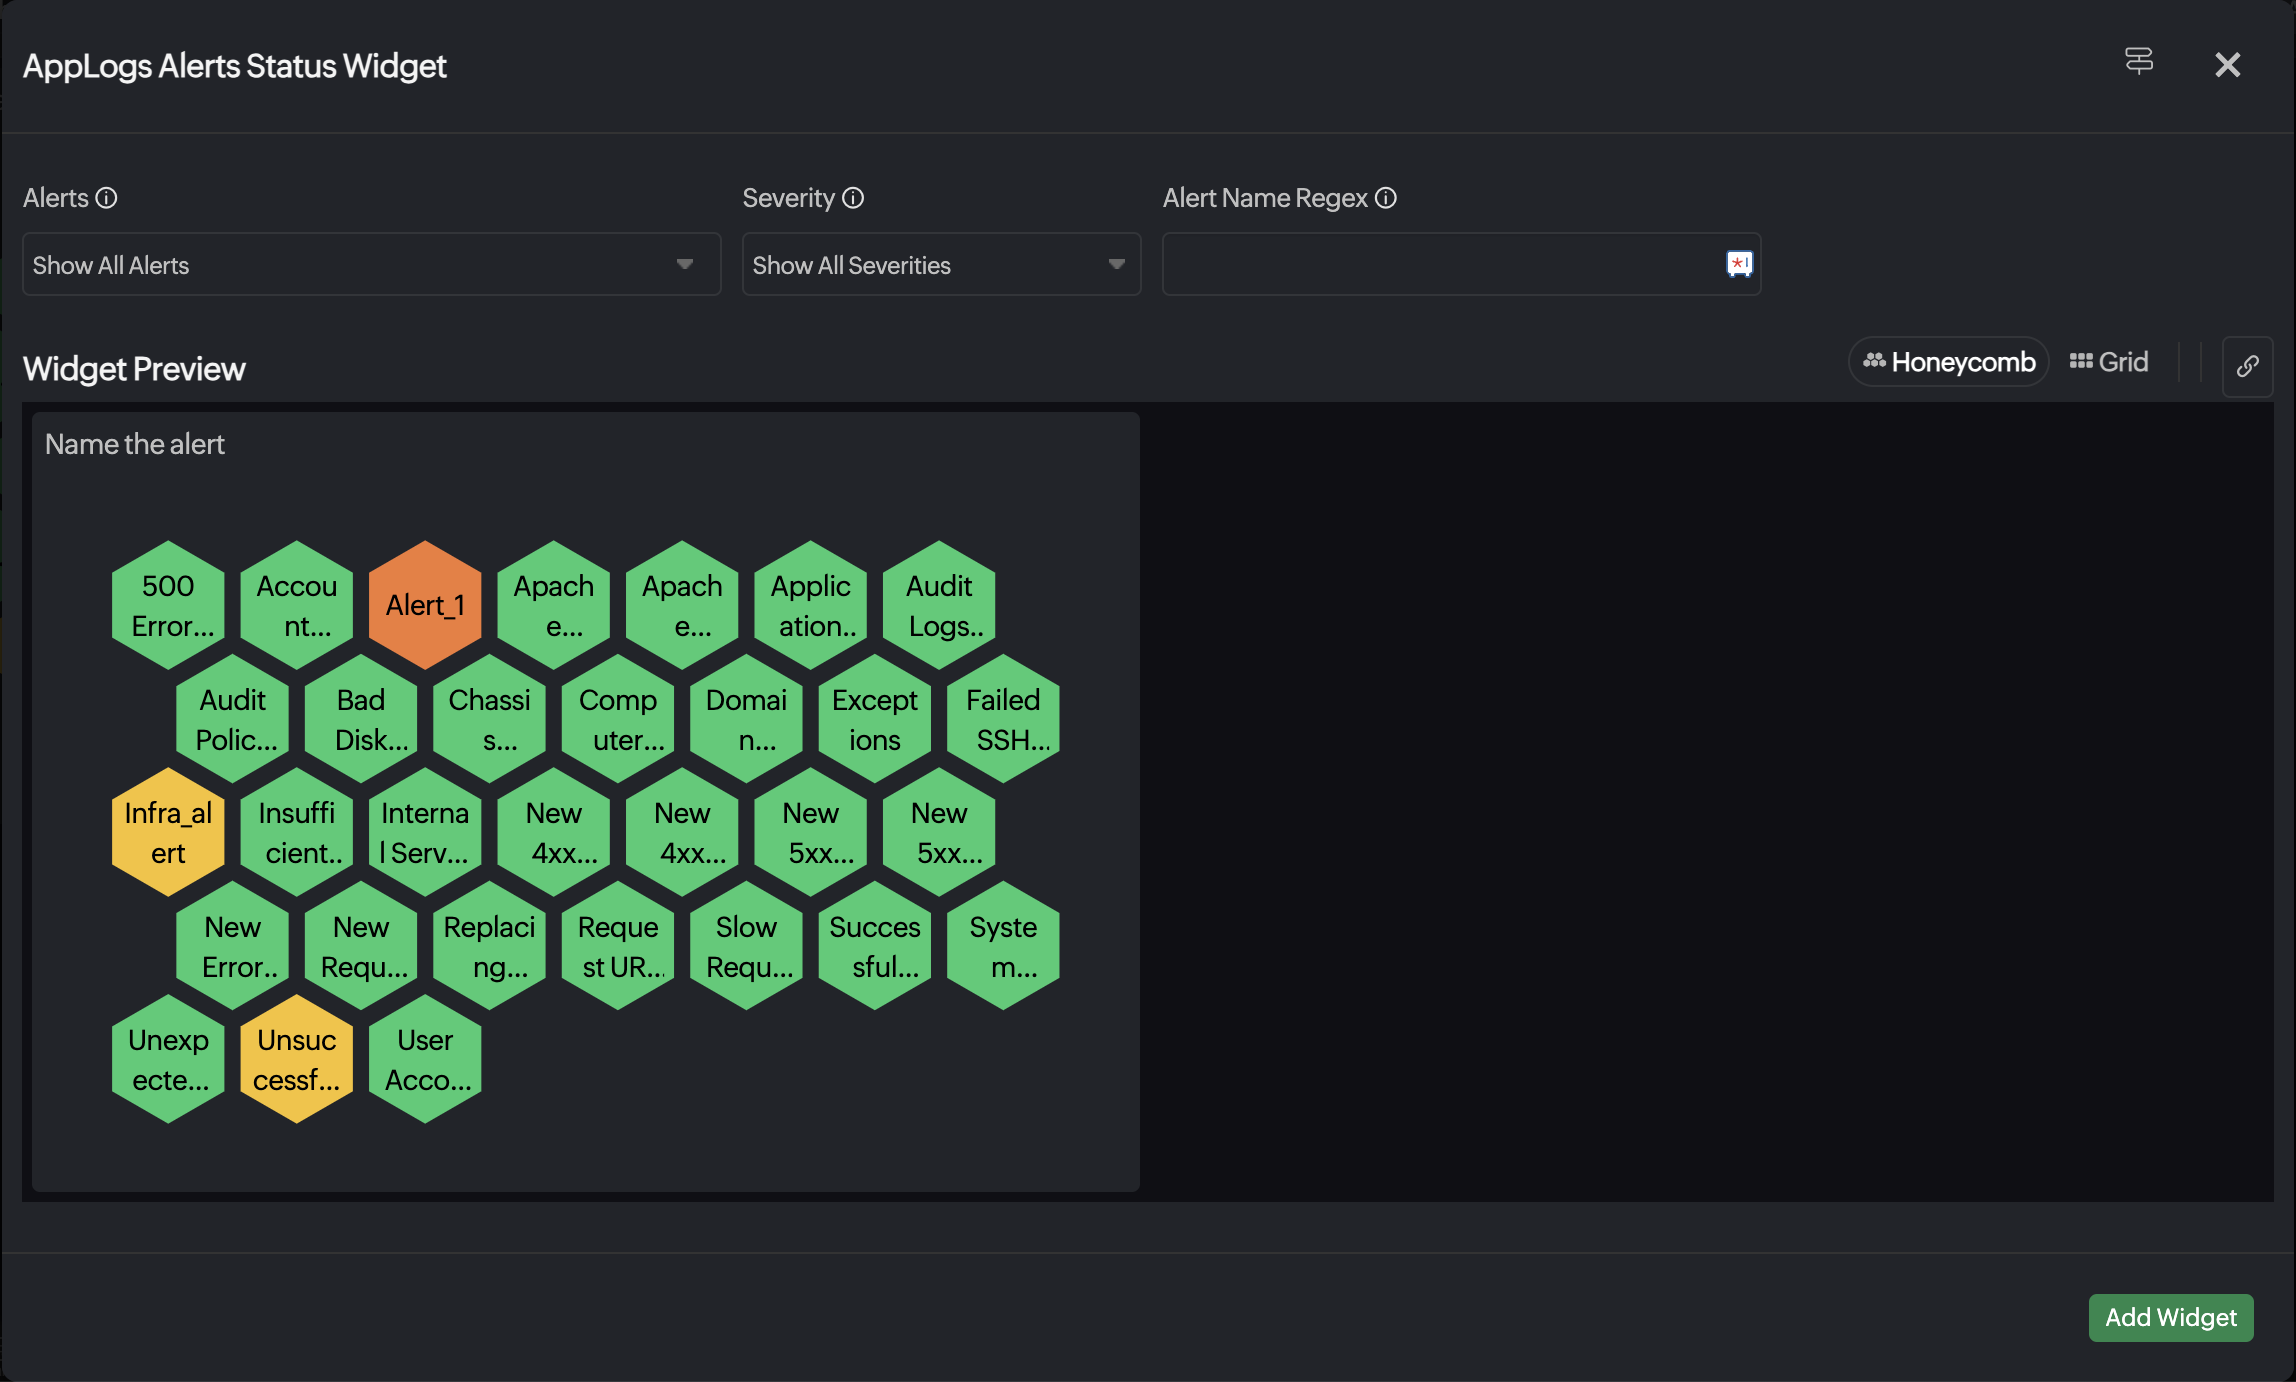Click the 500 Error hexagon tile

(x=167, y=603)
